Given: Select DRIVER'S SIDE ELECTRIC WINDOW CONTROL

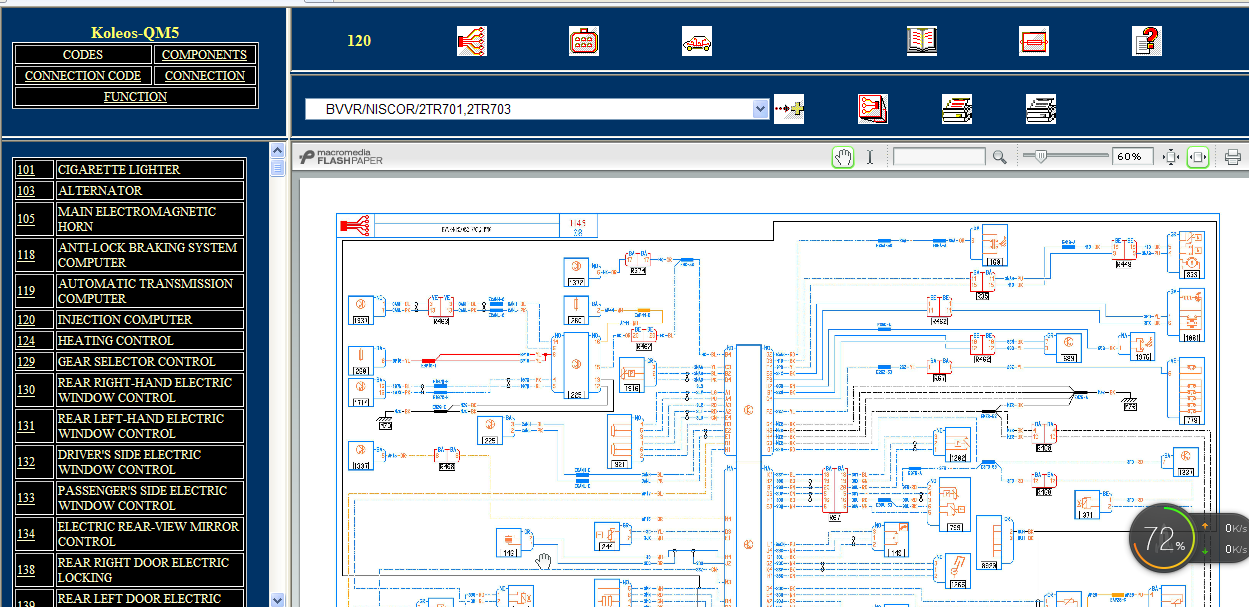Looking at the screenshot, I should [x=150, y=462].
